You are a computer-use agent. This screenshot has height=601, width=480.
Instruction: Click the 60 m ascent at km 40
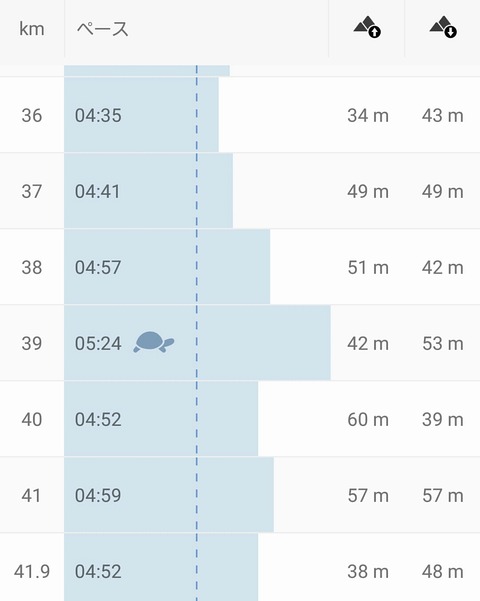tap(368, 419)
